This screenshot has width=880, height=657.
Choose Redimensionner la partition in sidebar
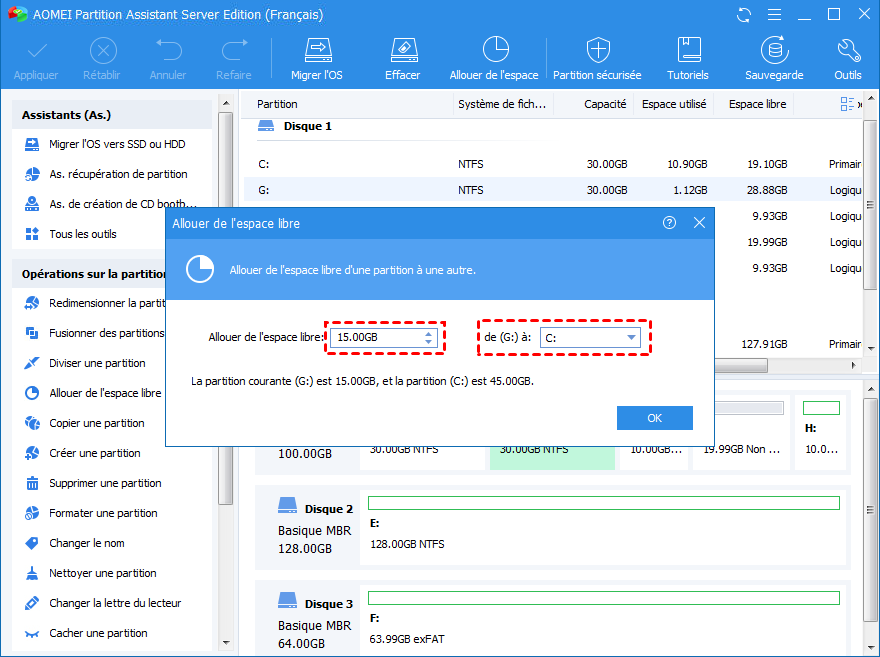pos(95,303)
